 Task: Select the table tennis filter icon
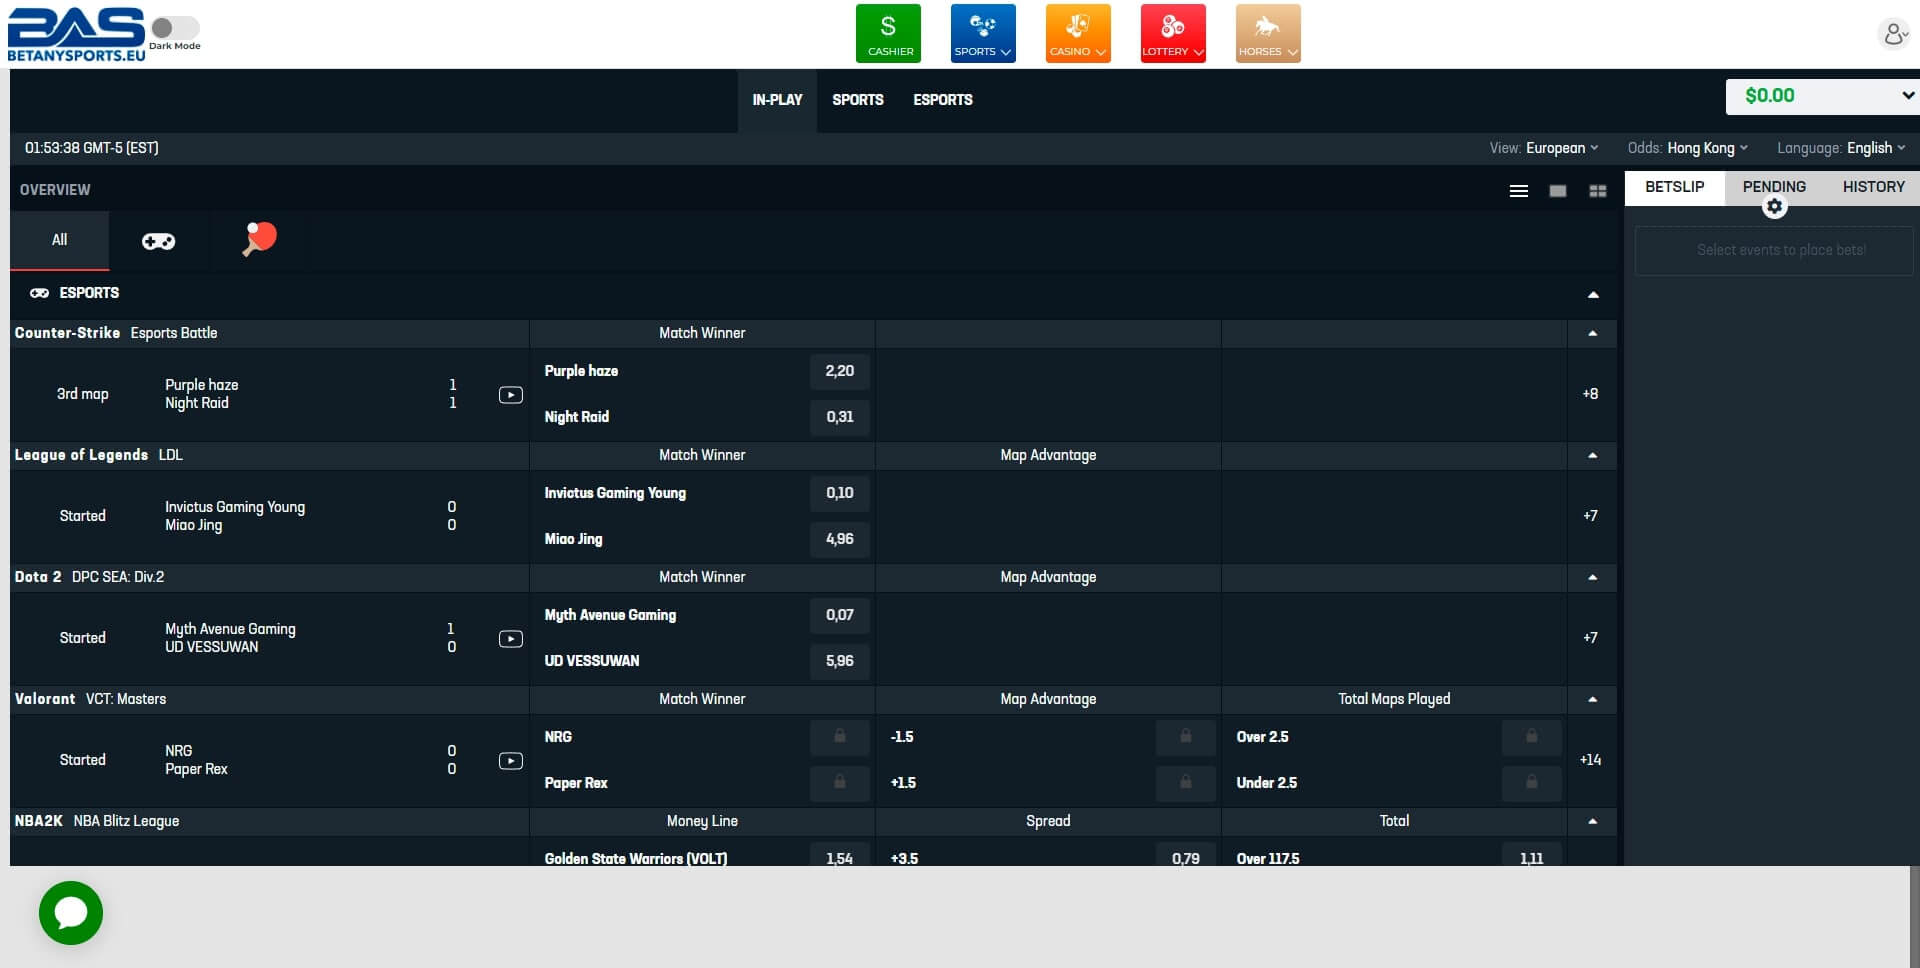(258, 240)
